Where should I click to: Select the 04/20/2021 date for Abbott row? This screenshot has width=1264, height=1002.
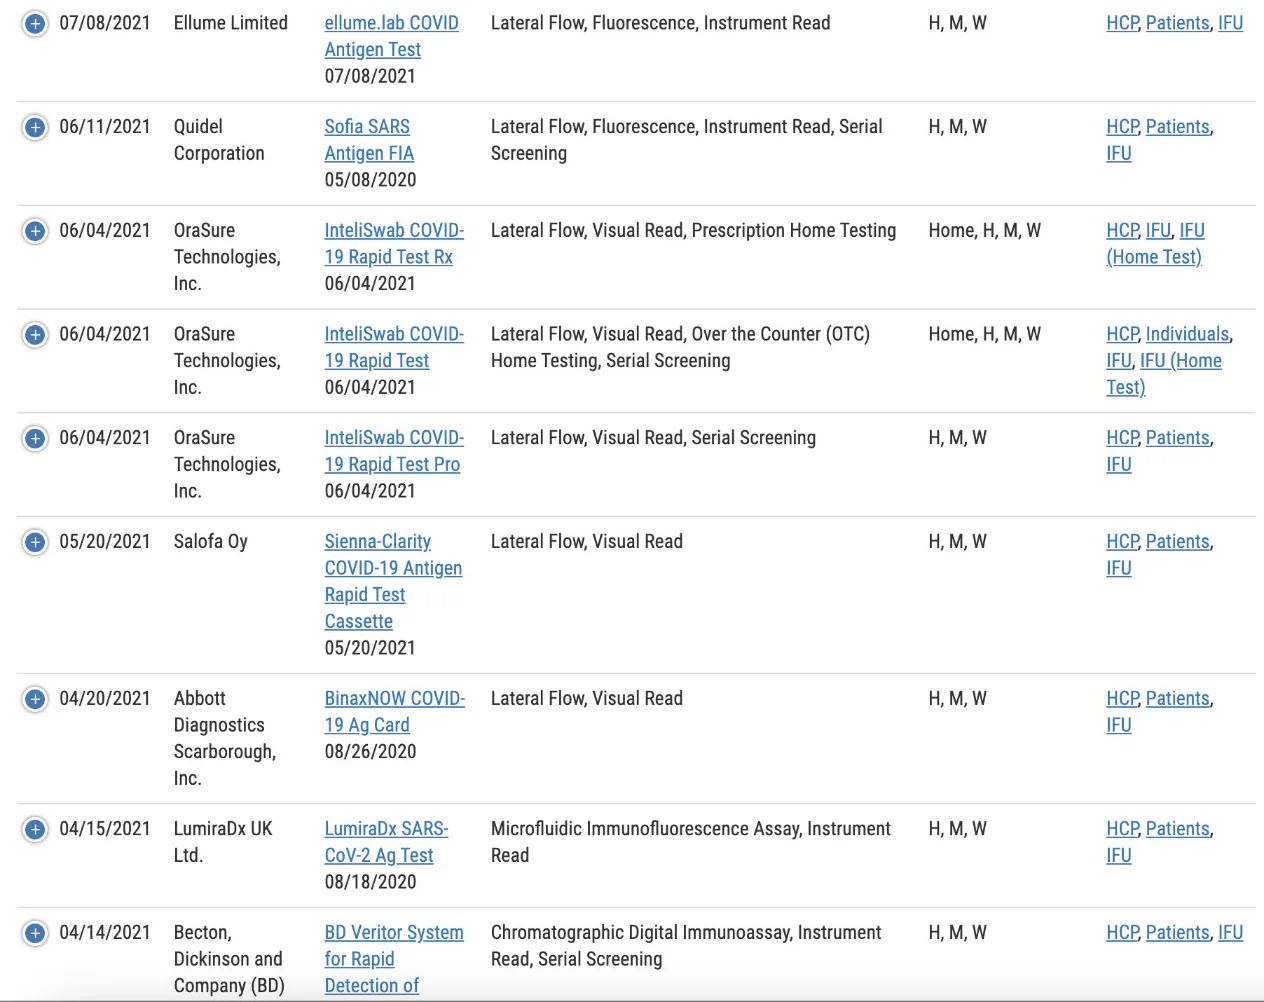(105, 699)
